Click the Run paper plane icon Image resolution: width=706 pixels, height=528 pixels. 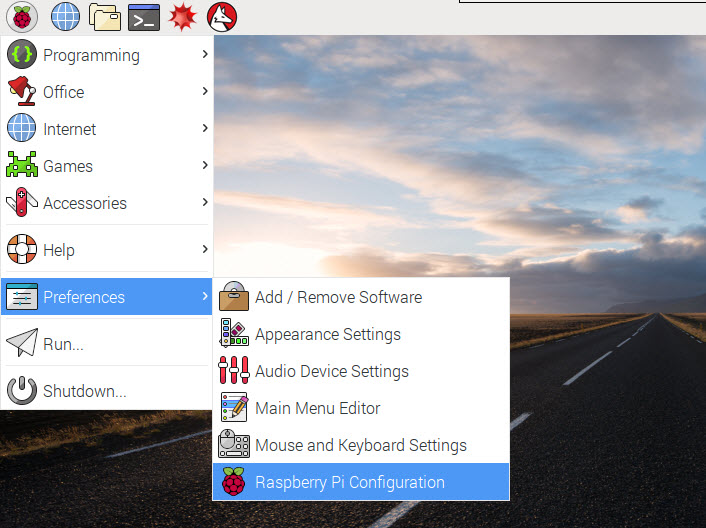22,343
